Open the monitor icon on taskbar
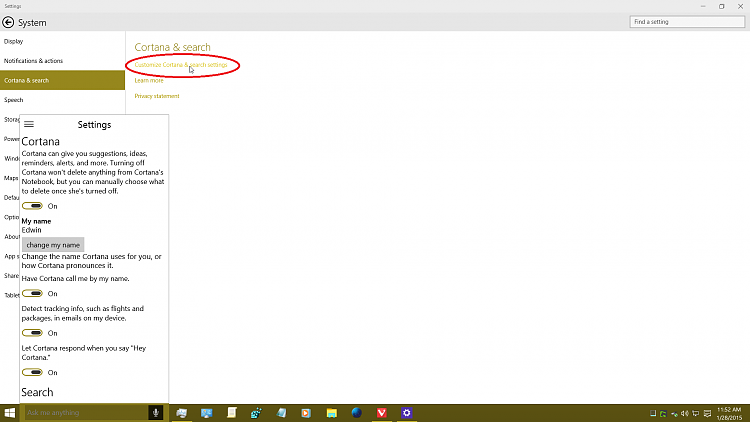Viewport: 750px width, 422px height. coord(207,412)
